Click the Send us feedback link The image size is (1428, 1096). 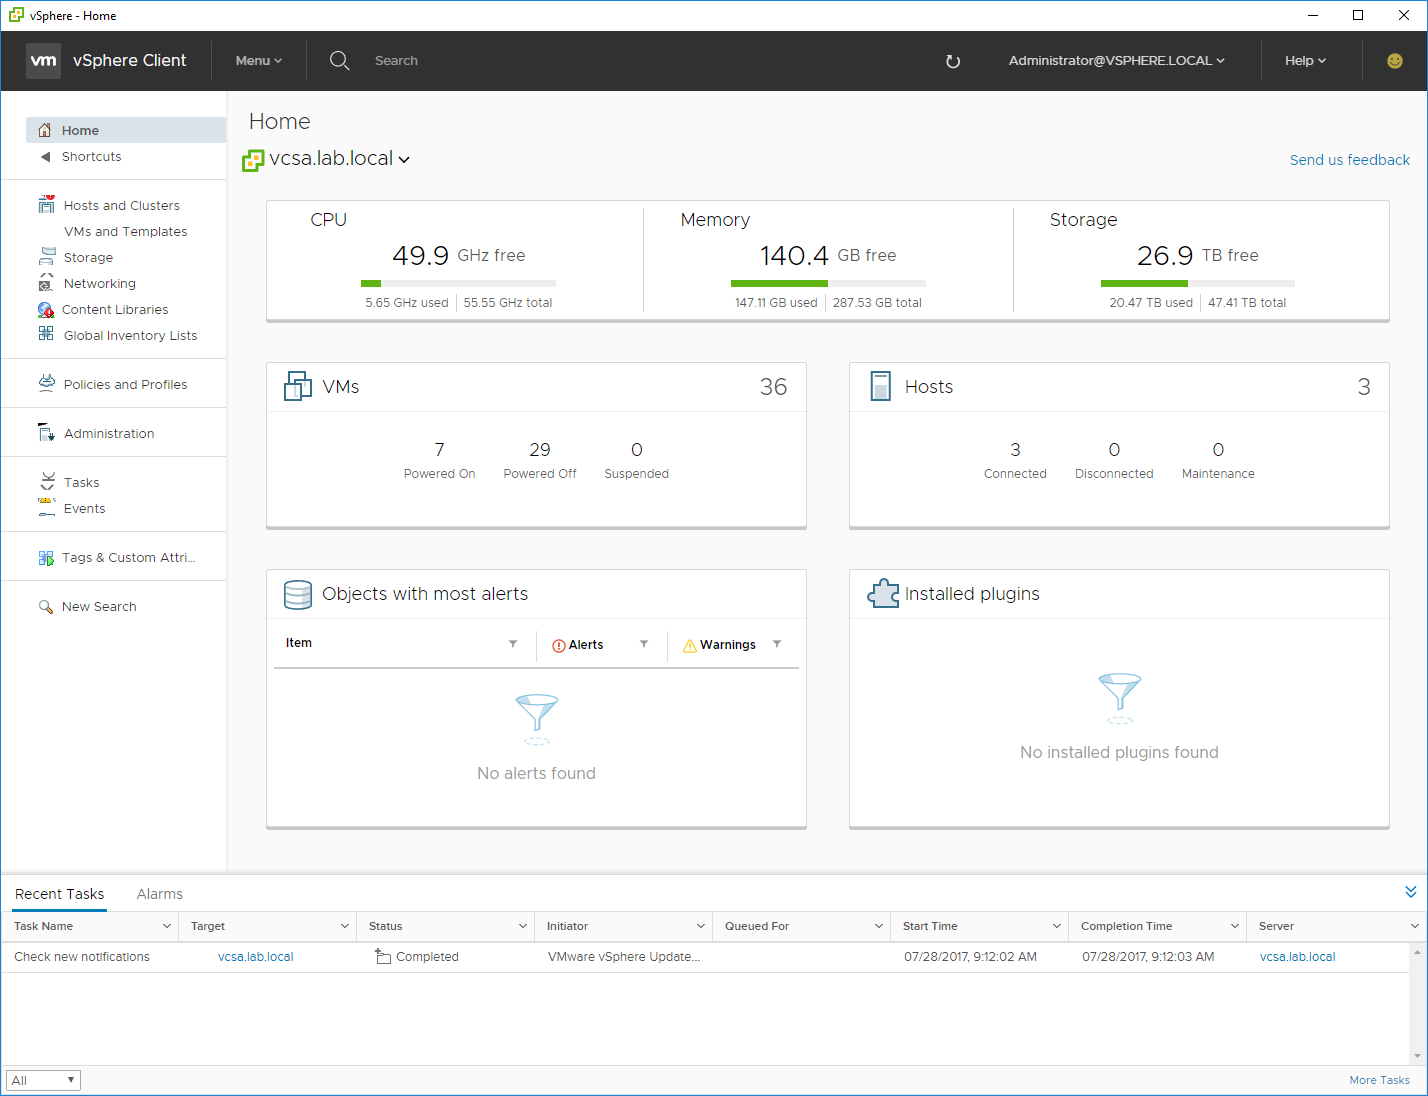[x=1350, y=160]
